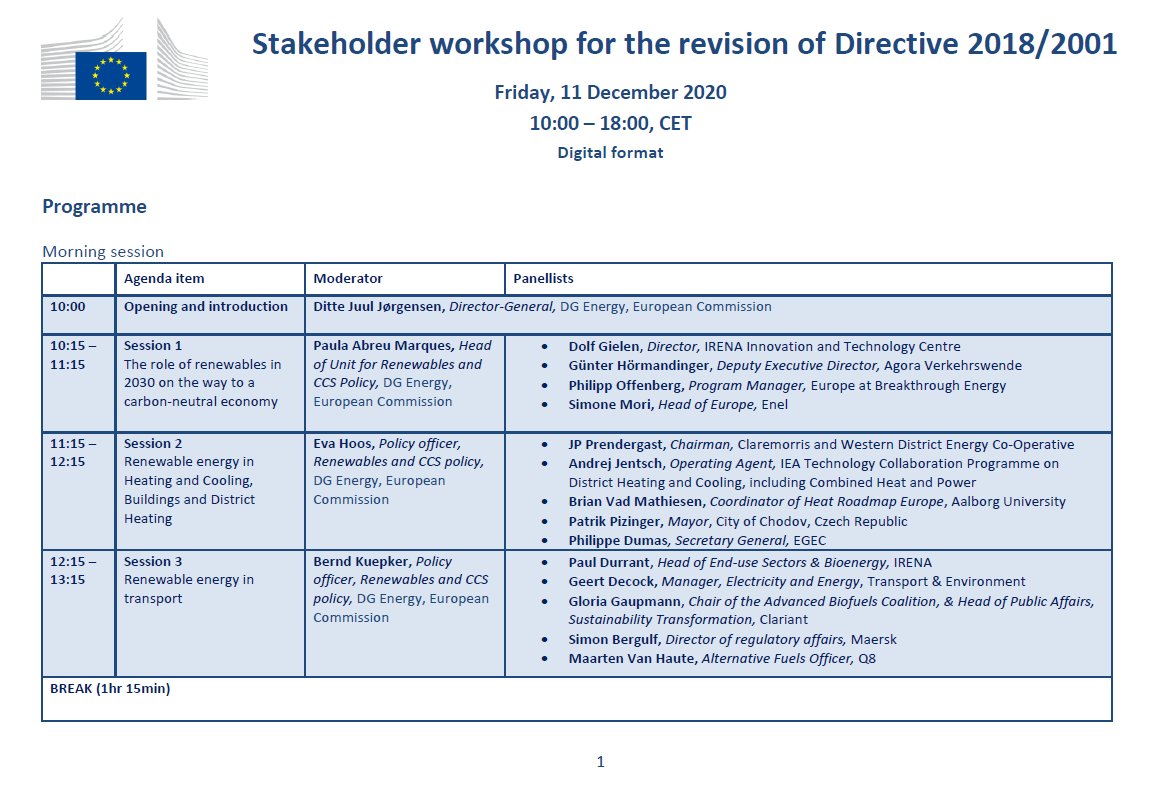The height and width of the screenshot is (792, 1163).
Task: Click panellist 'Patrik Pizinger'
Action: pyautogui.click(x=613, y=522)
